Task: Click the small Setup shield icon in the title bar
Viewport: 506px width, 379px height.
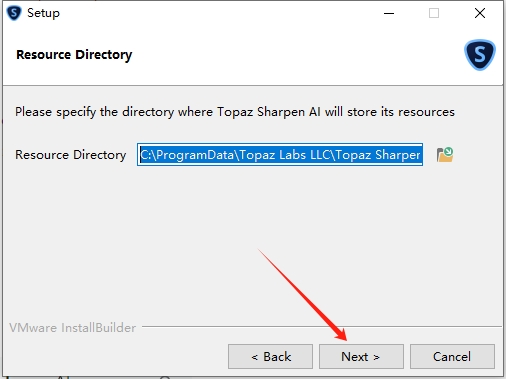Action: click(x=14, y=13)
